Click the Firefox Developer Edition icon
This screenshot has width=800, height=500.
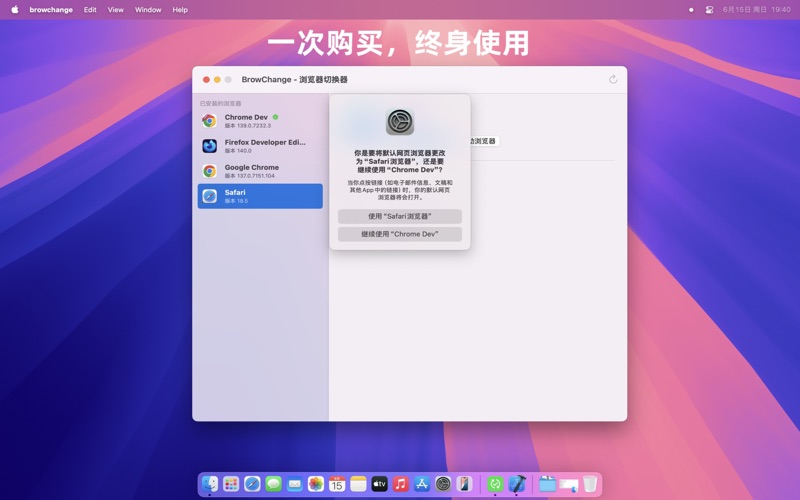point(209,146)
